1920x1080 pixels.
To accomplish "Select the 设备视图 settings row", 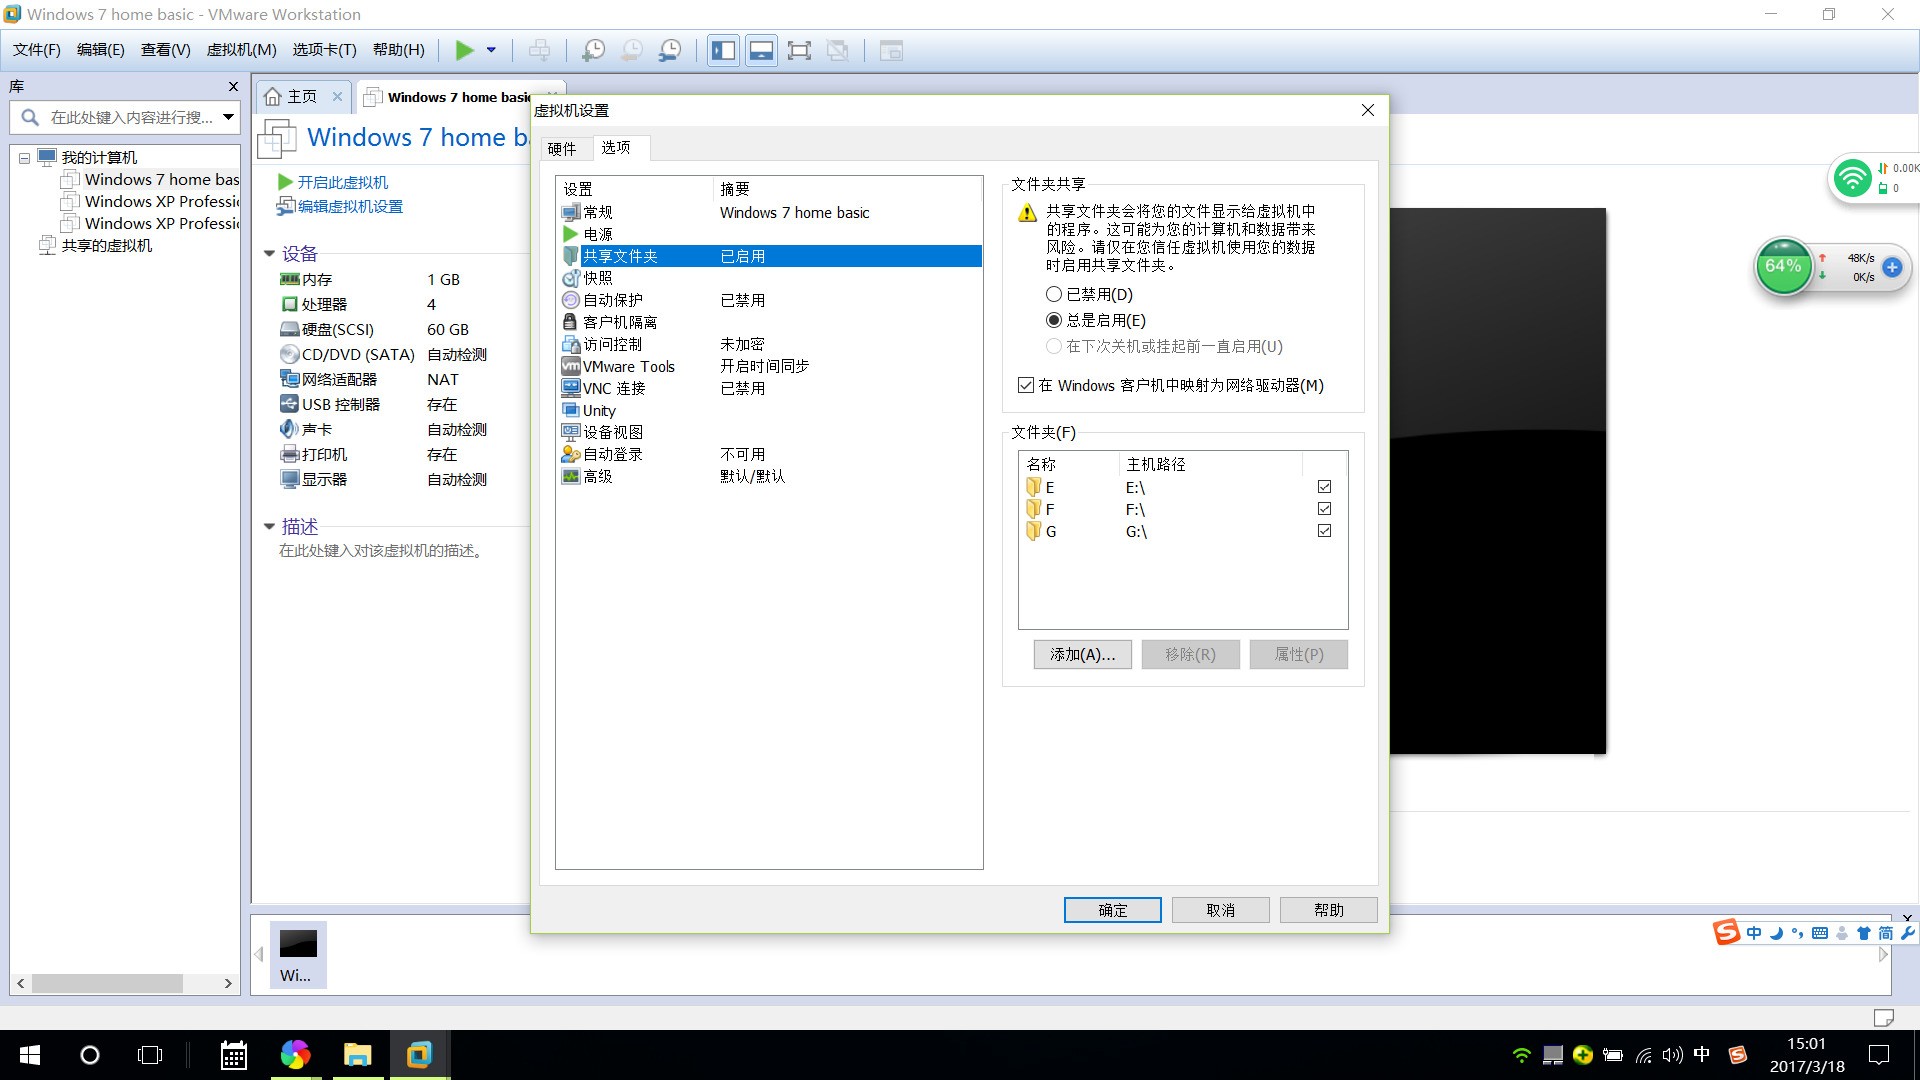I will click(x=770, y=432).
